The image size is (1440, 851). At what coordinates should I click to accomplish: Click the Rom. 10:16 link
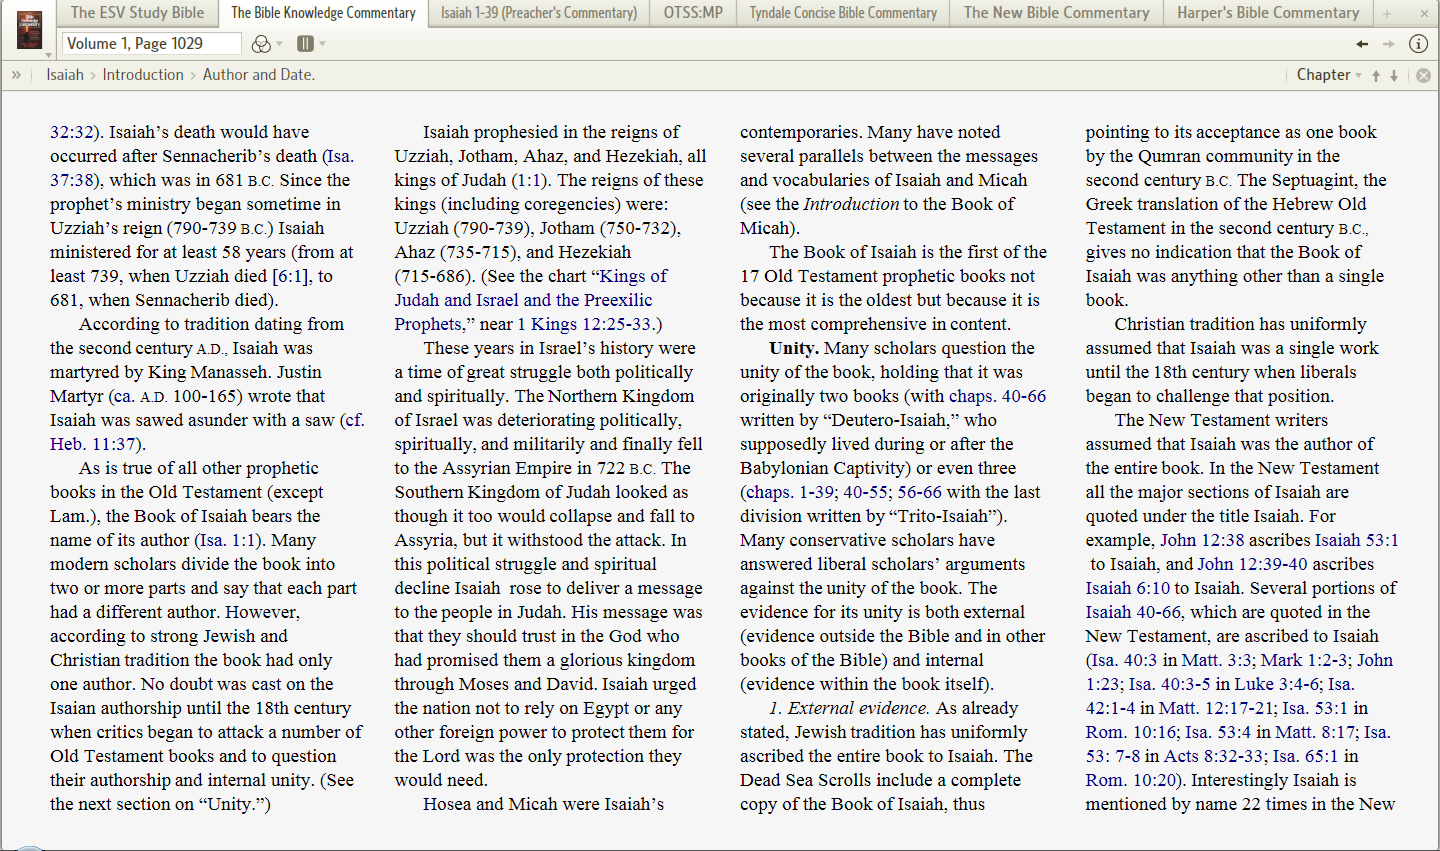1130,732
